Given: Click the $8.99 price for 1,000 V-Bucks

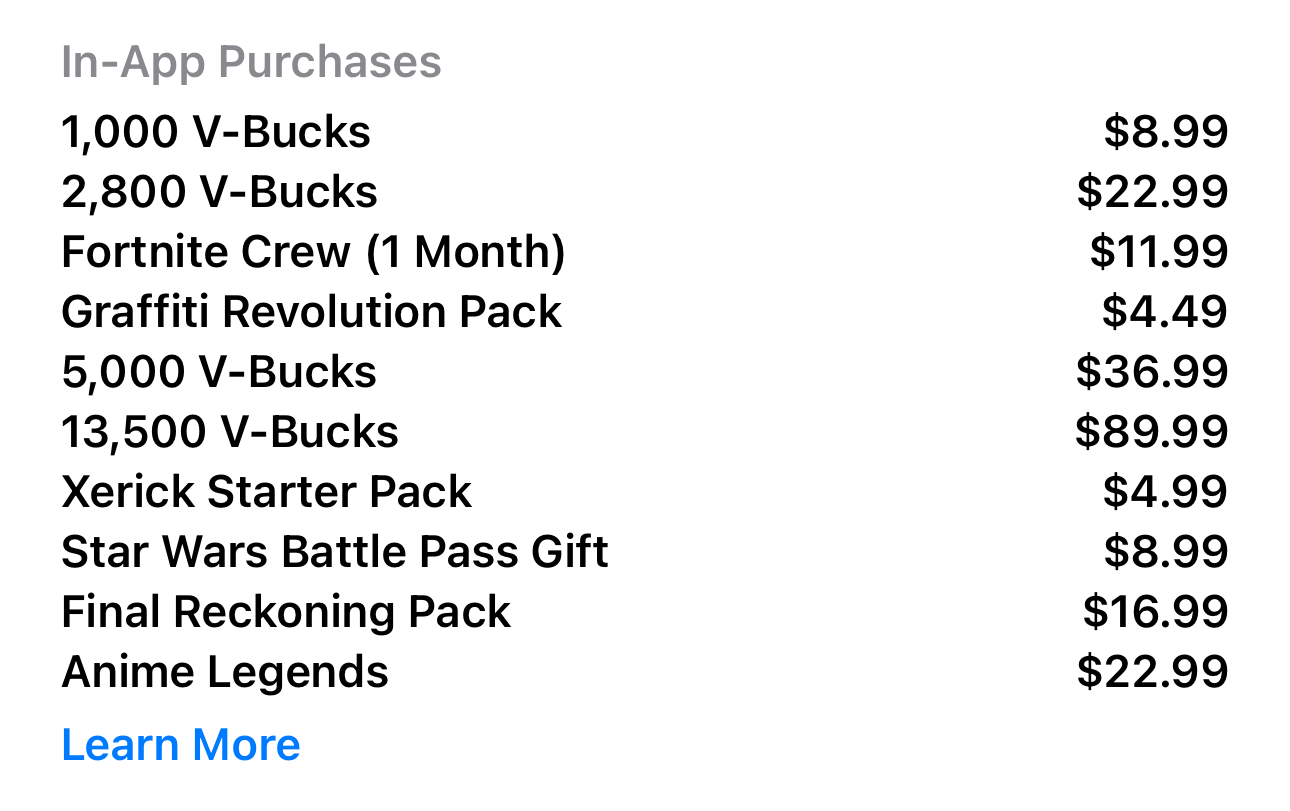Looking at the screenshot, I should tap(1165, 132).
